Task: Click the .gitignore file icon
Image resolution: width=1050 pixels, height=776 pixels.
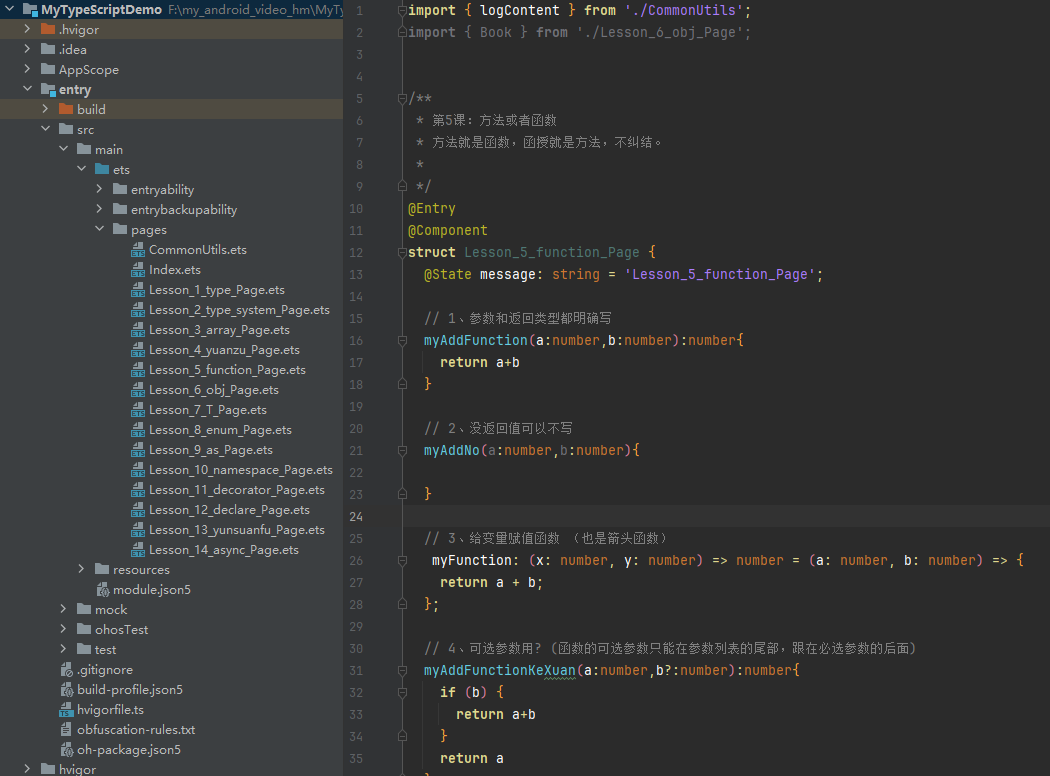Action: (66, 670)
